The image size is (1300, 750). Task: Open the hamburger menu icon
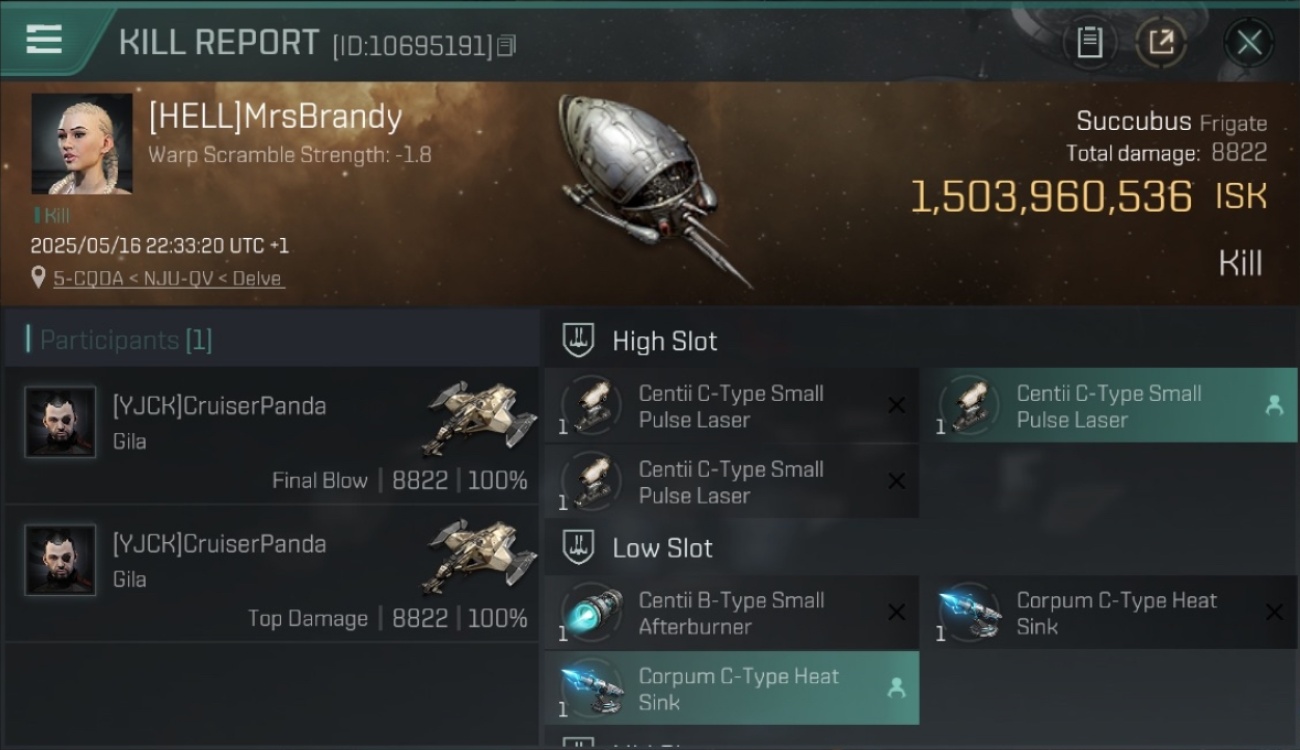(x=44, y=40)
